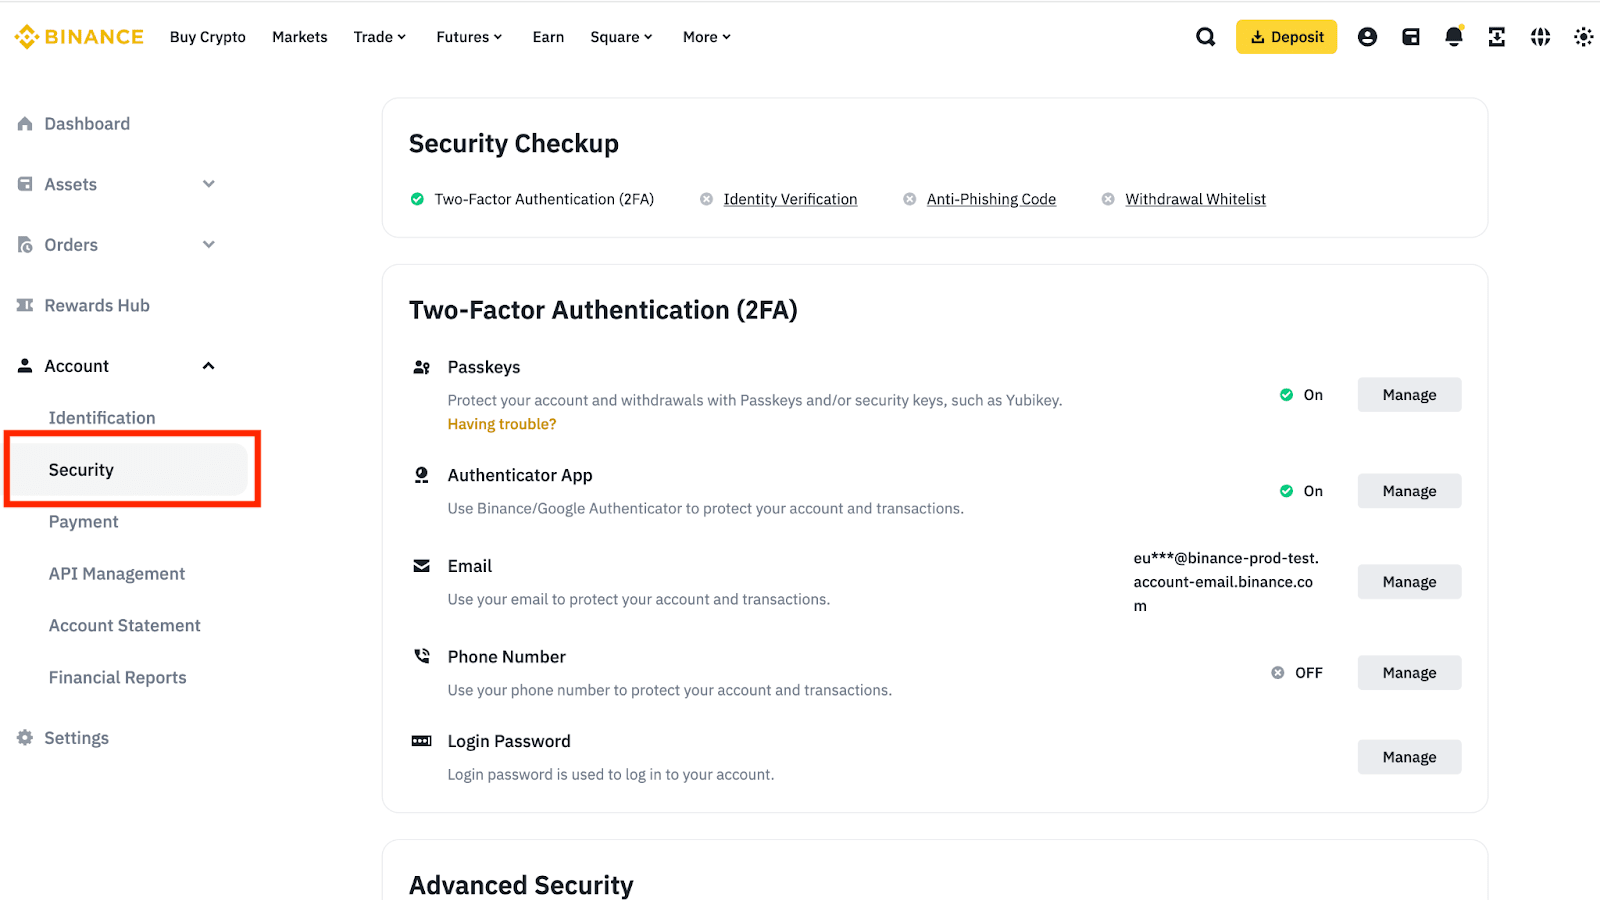1600x901 pixels.
Task: Open the wallet icon in header
Action: pyautogui.click(x=1411, y=37)
